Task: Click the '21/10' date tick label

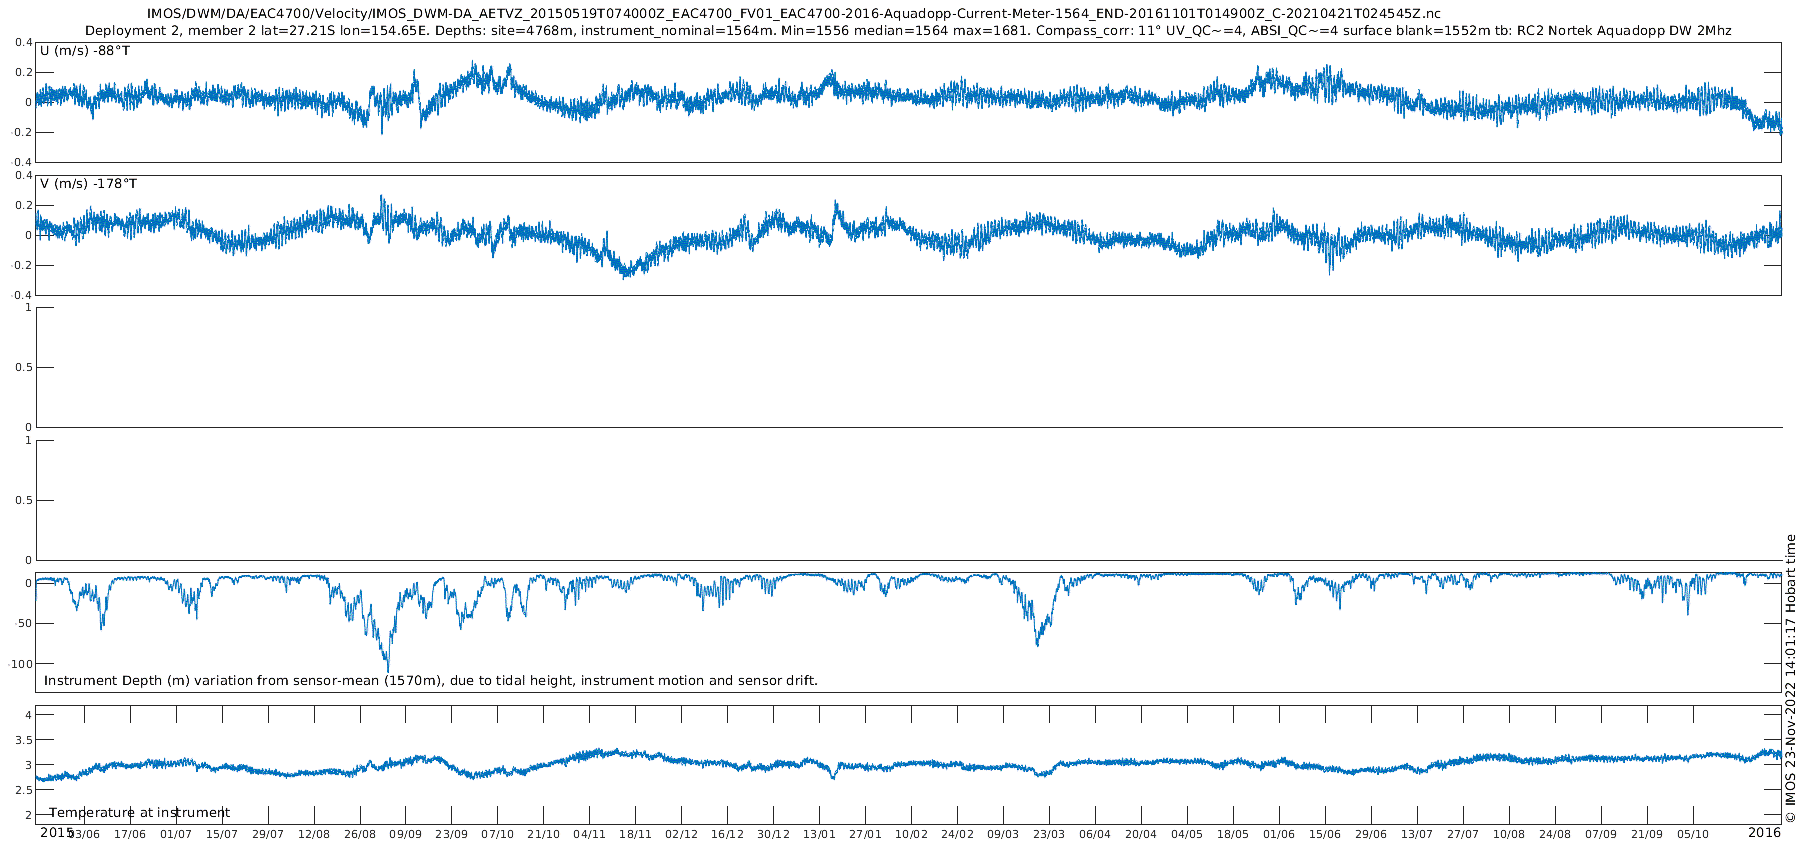Action: click(544, 834)
